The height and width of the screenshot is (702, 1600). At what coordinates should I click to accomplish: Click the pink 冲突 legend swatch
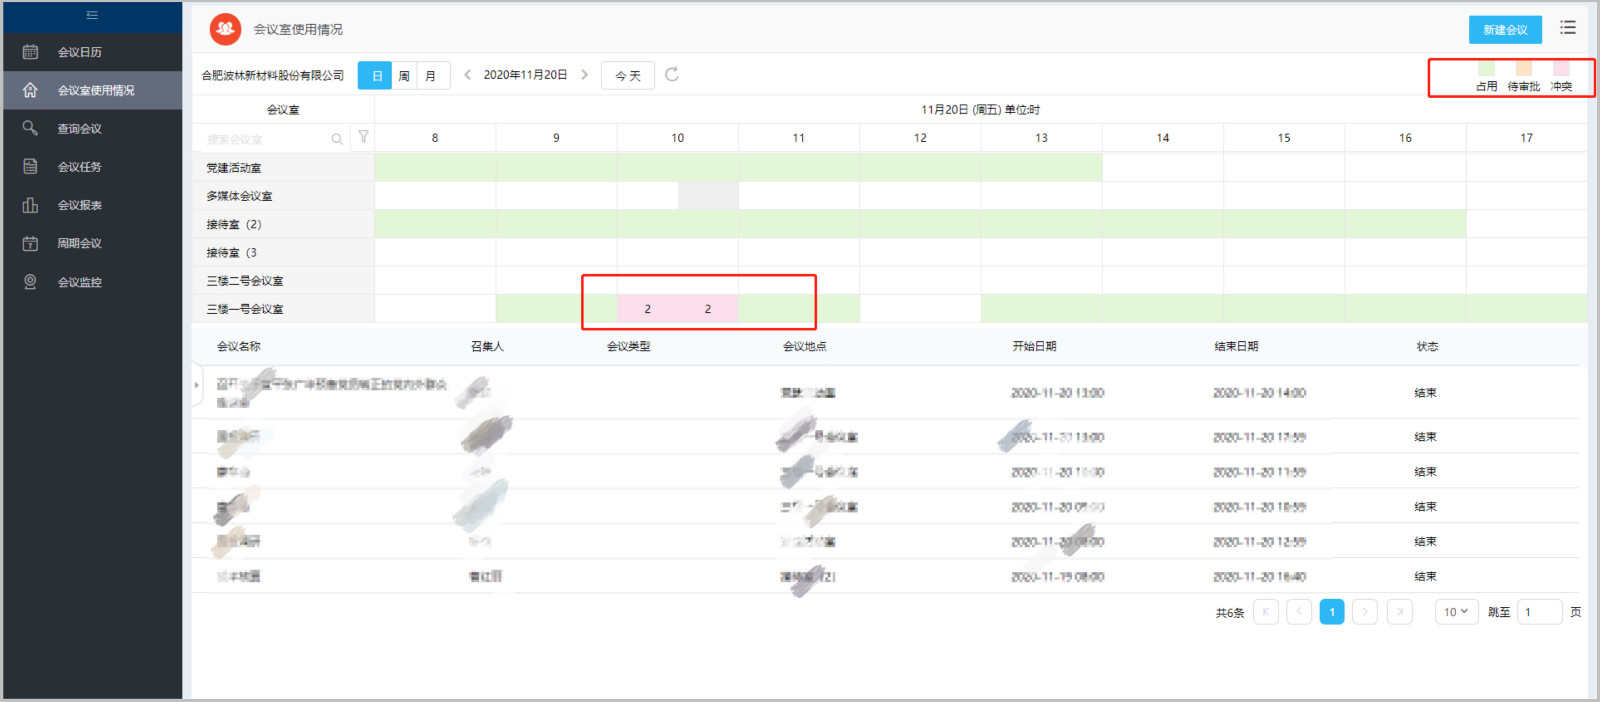[x=1561, y=69]
